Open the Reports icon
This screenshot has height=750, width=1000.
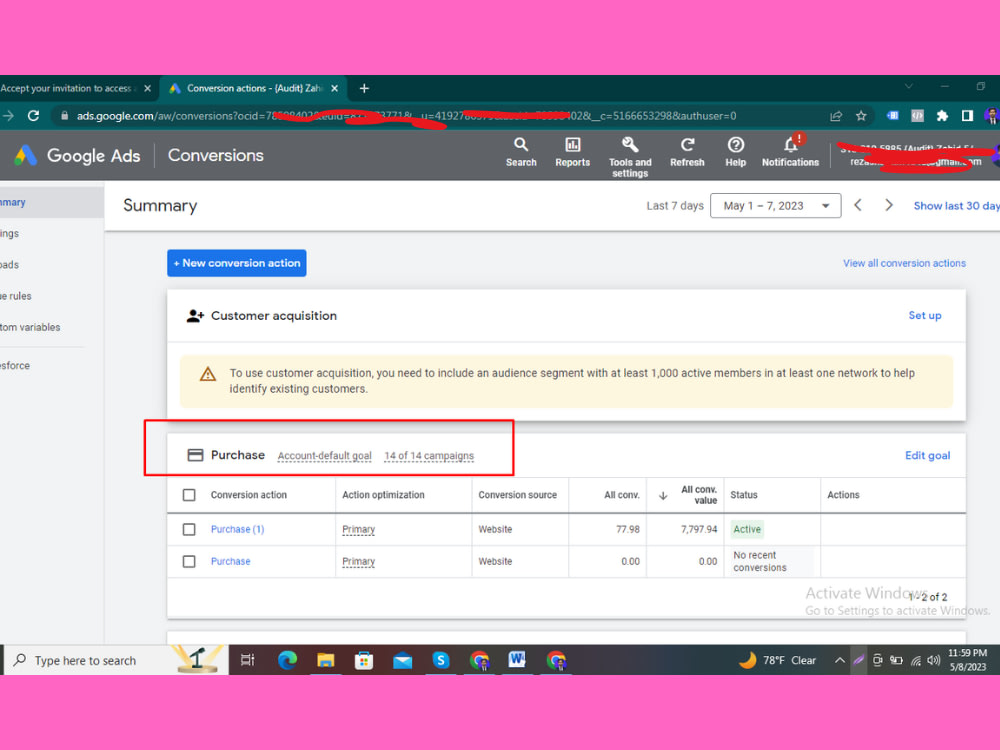[x=572, y=152]
